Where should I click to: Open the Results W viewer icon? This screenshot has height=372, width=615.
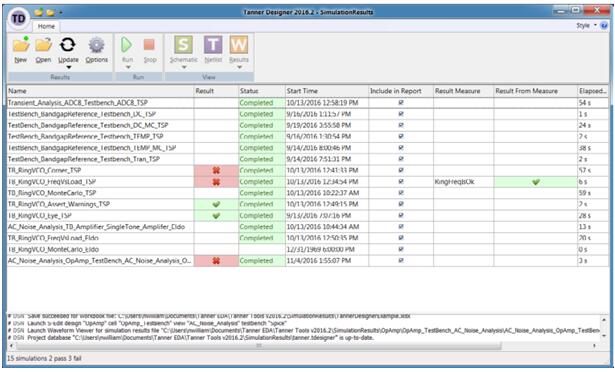tap(238, 44)
